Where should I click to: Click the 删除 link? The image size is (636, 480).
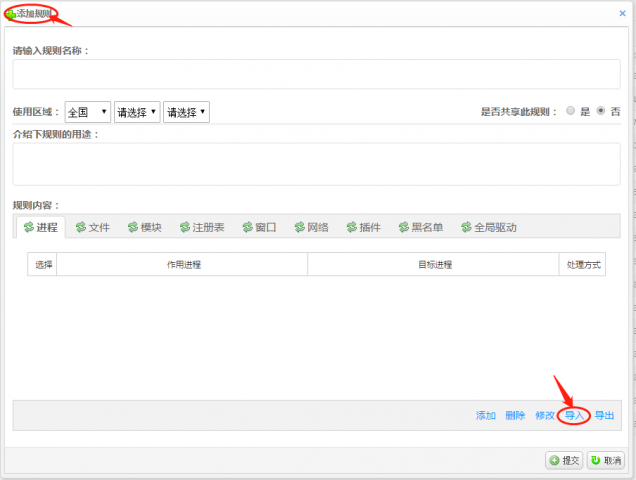(x=515, y=416)
